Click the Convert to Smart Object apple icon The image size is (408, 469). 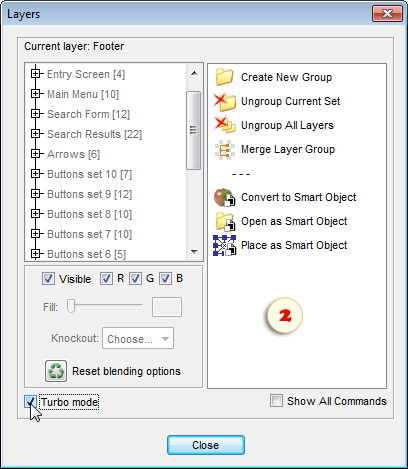(224, 197)
